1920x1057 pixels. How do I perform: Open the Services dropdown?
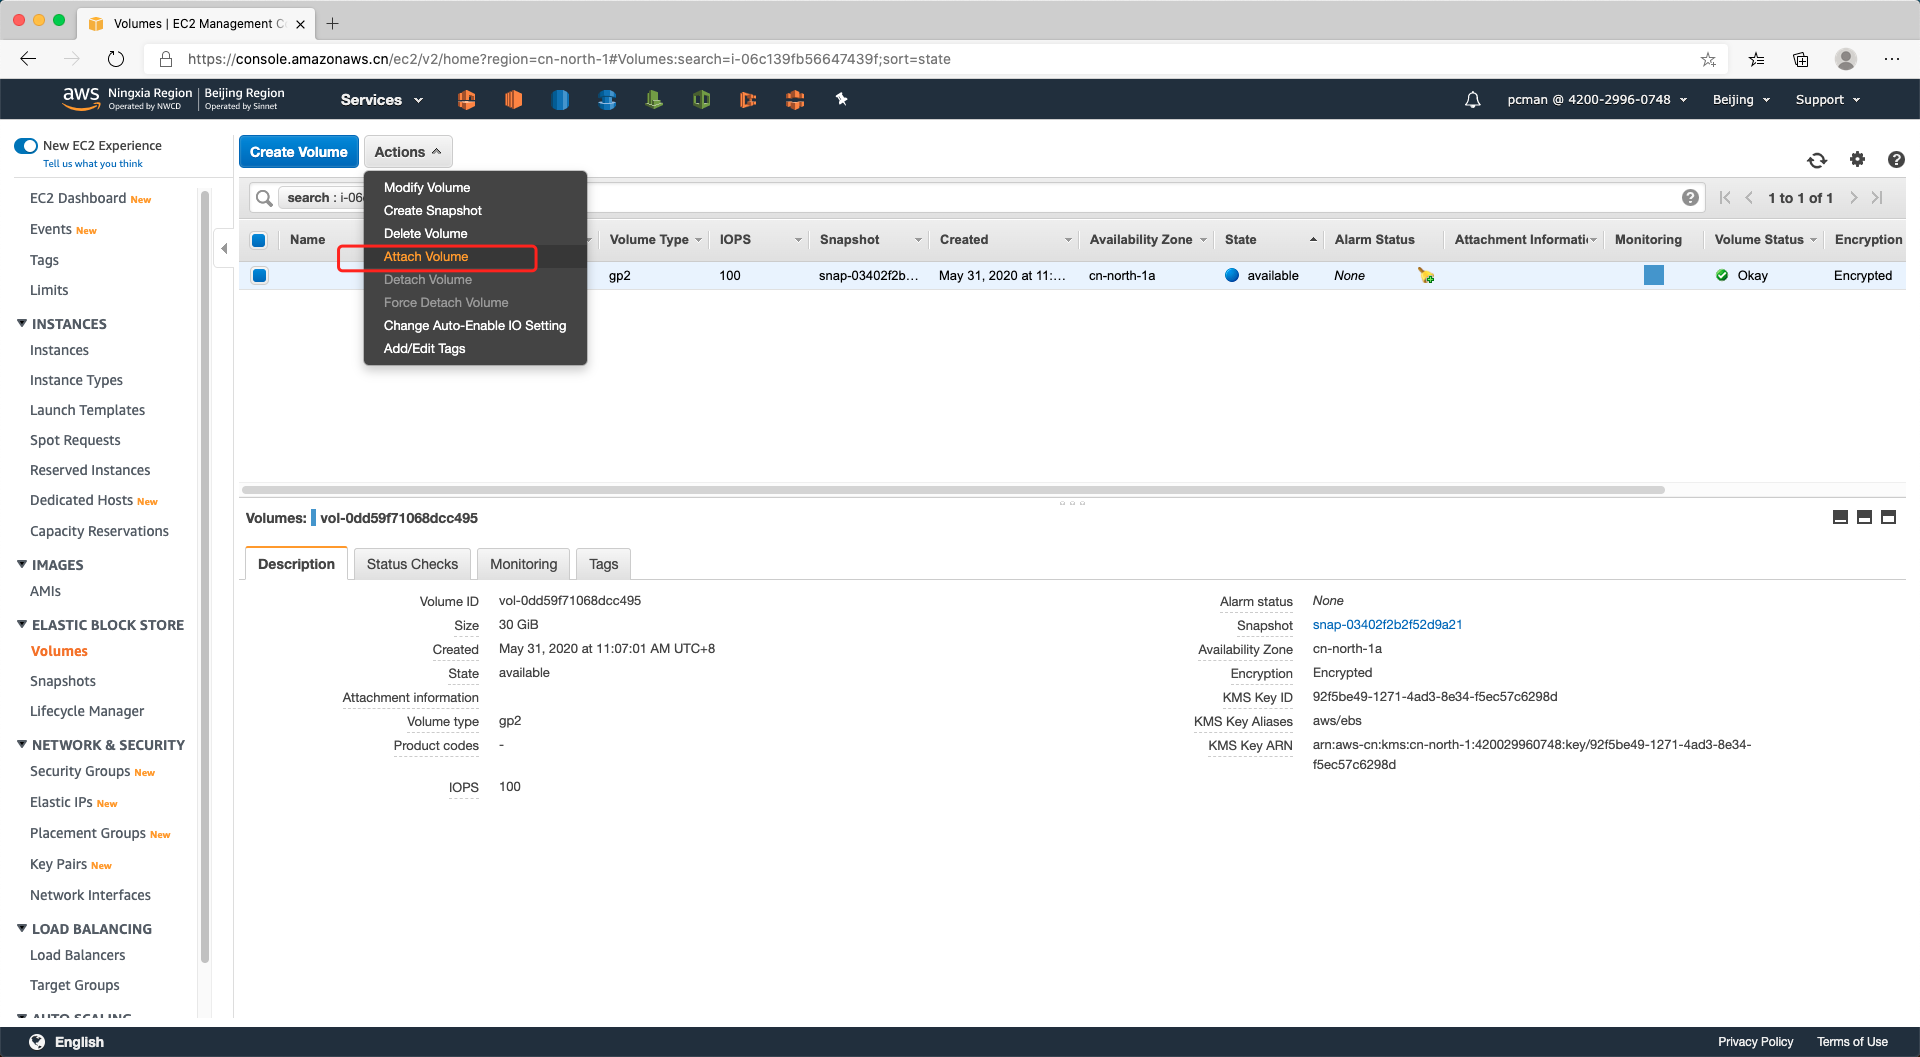tap(381, 100)
